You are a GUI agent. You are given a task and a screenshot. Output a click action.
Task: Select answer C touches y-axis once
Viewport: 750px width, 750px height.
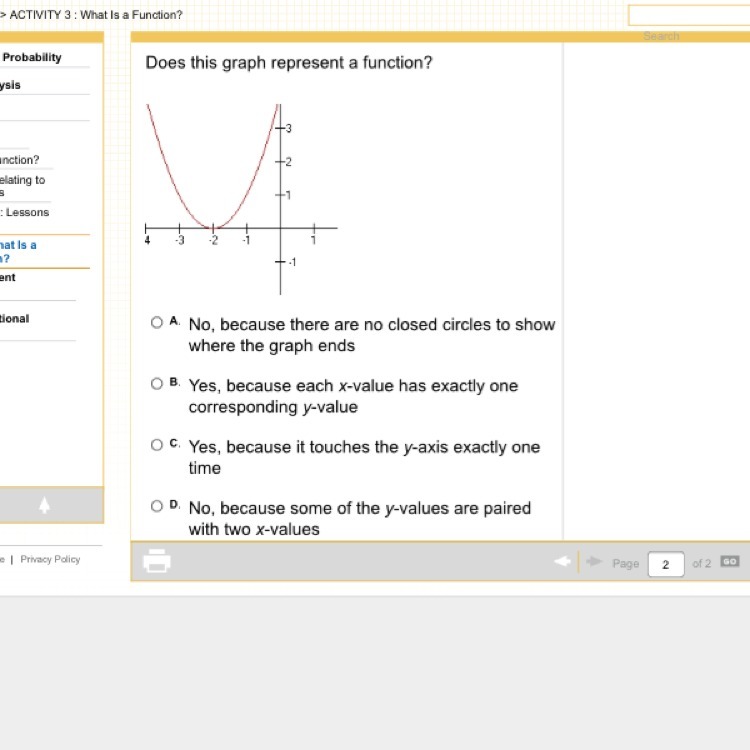tap(156, 445)
